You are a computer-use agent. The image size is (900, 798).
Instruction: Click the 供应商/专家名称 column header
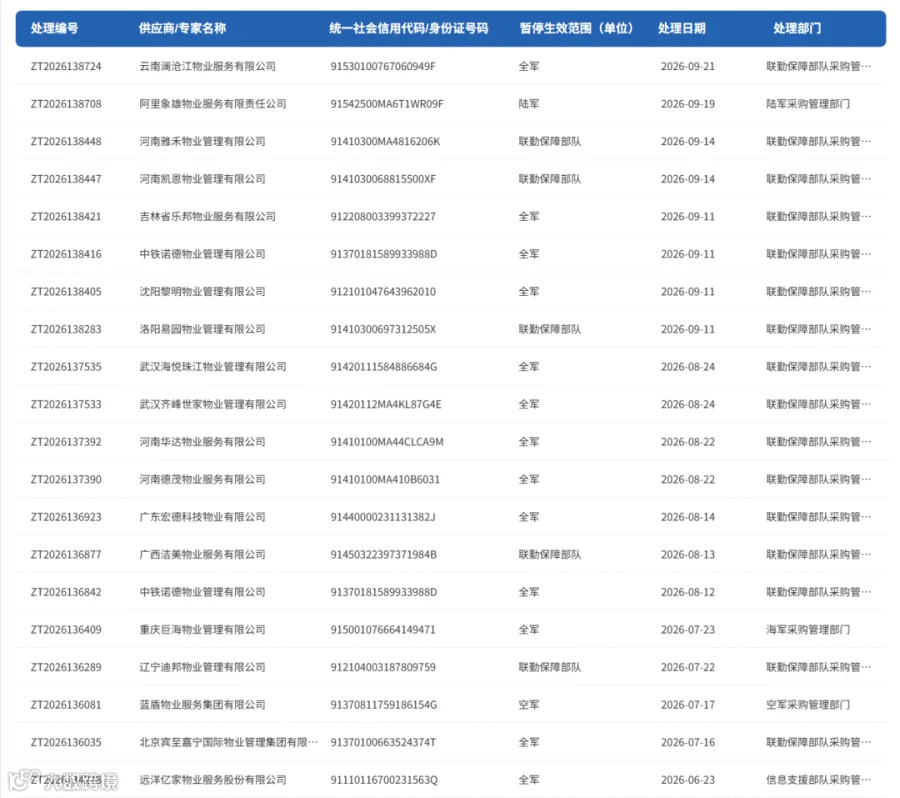(x=182, y=28)
